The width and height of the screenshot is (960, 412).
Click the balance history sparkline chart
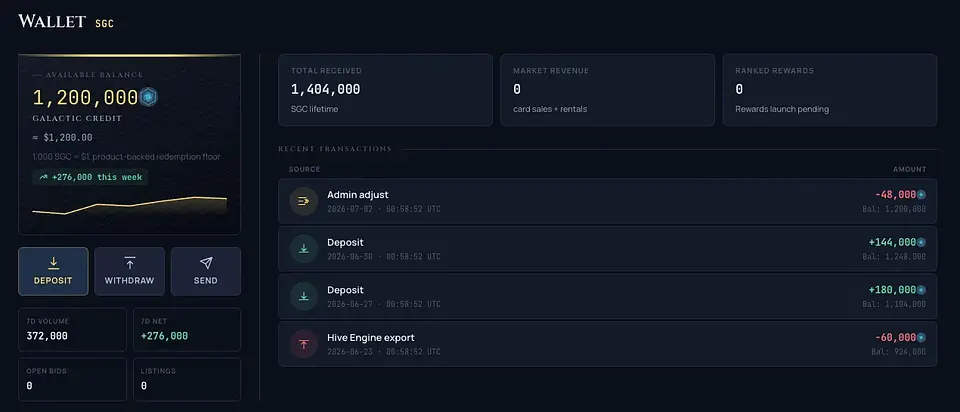[x=130, y=206]
